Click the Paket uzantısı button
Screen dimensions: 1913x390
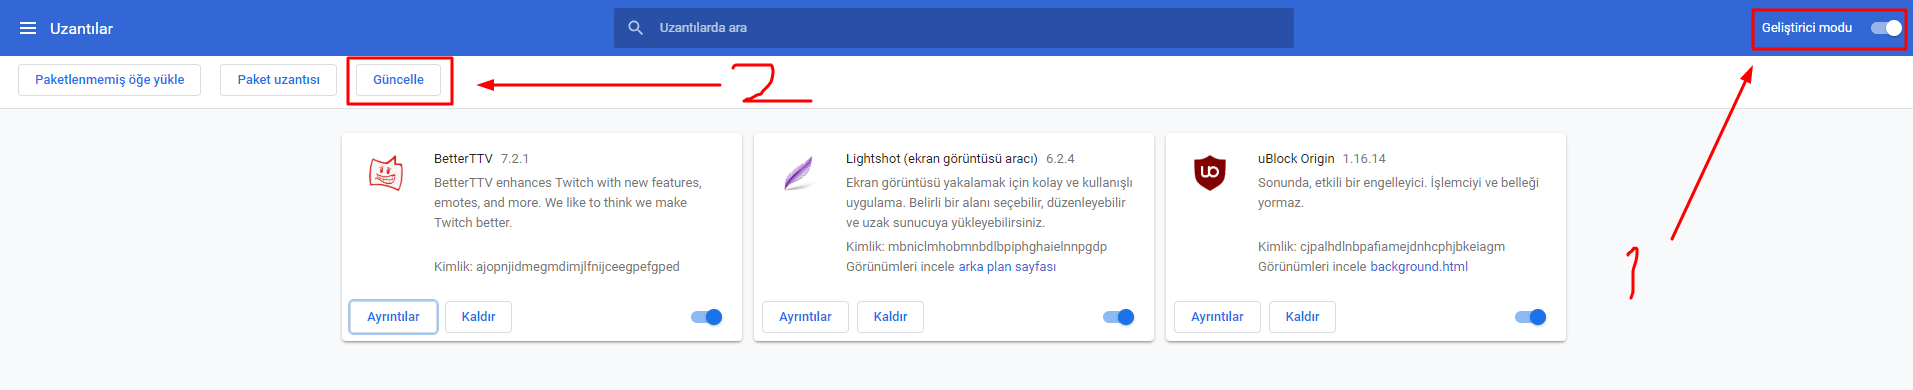click(279, 80)
